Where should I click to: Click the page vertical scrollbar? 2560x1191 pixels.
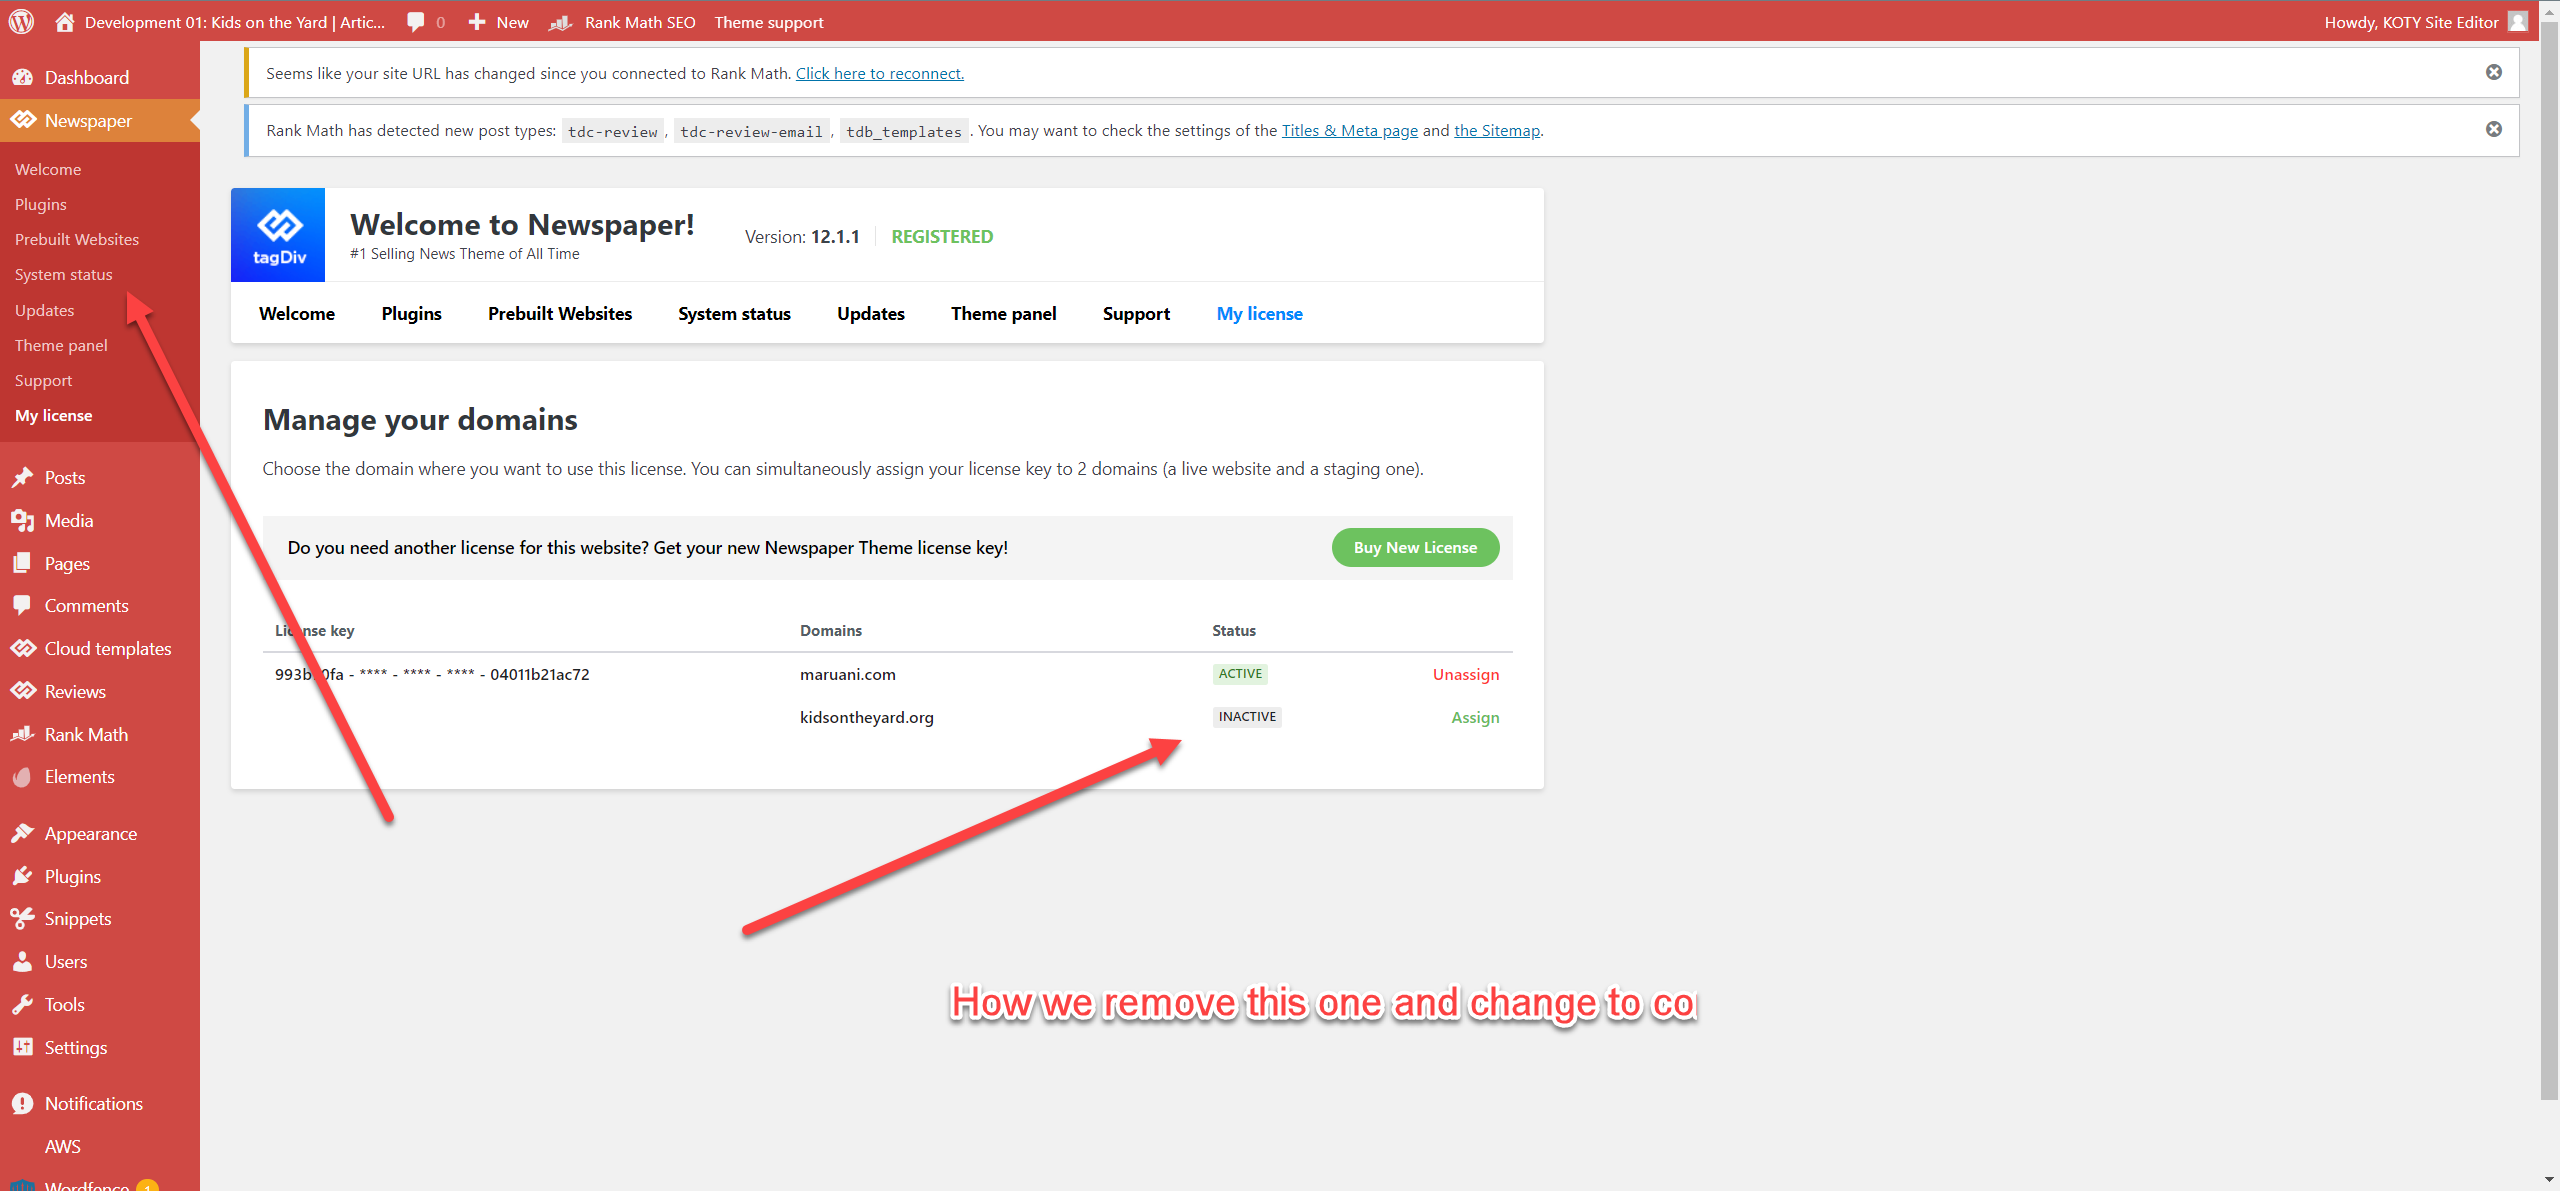(x=2551, y=560)
